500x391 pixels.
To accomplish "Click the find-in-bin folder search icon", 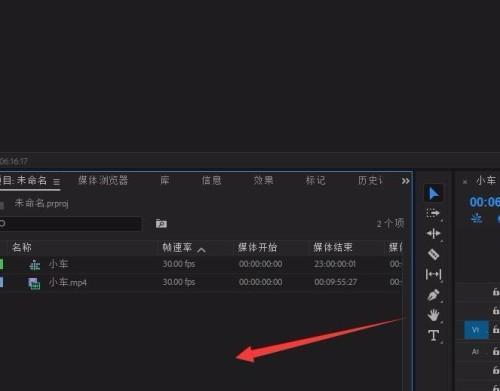I will [161, 223].
